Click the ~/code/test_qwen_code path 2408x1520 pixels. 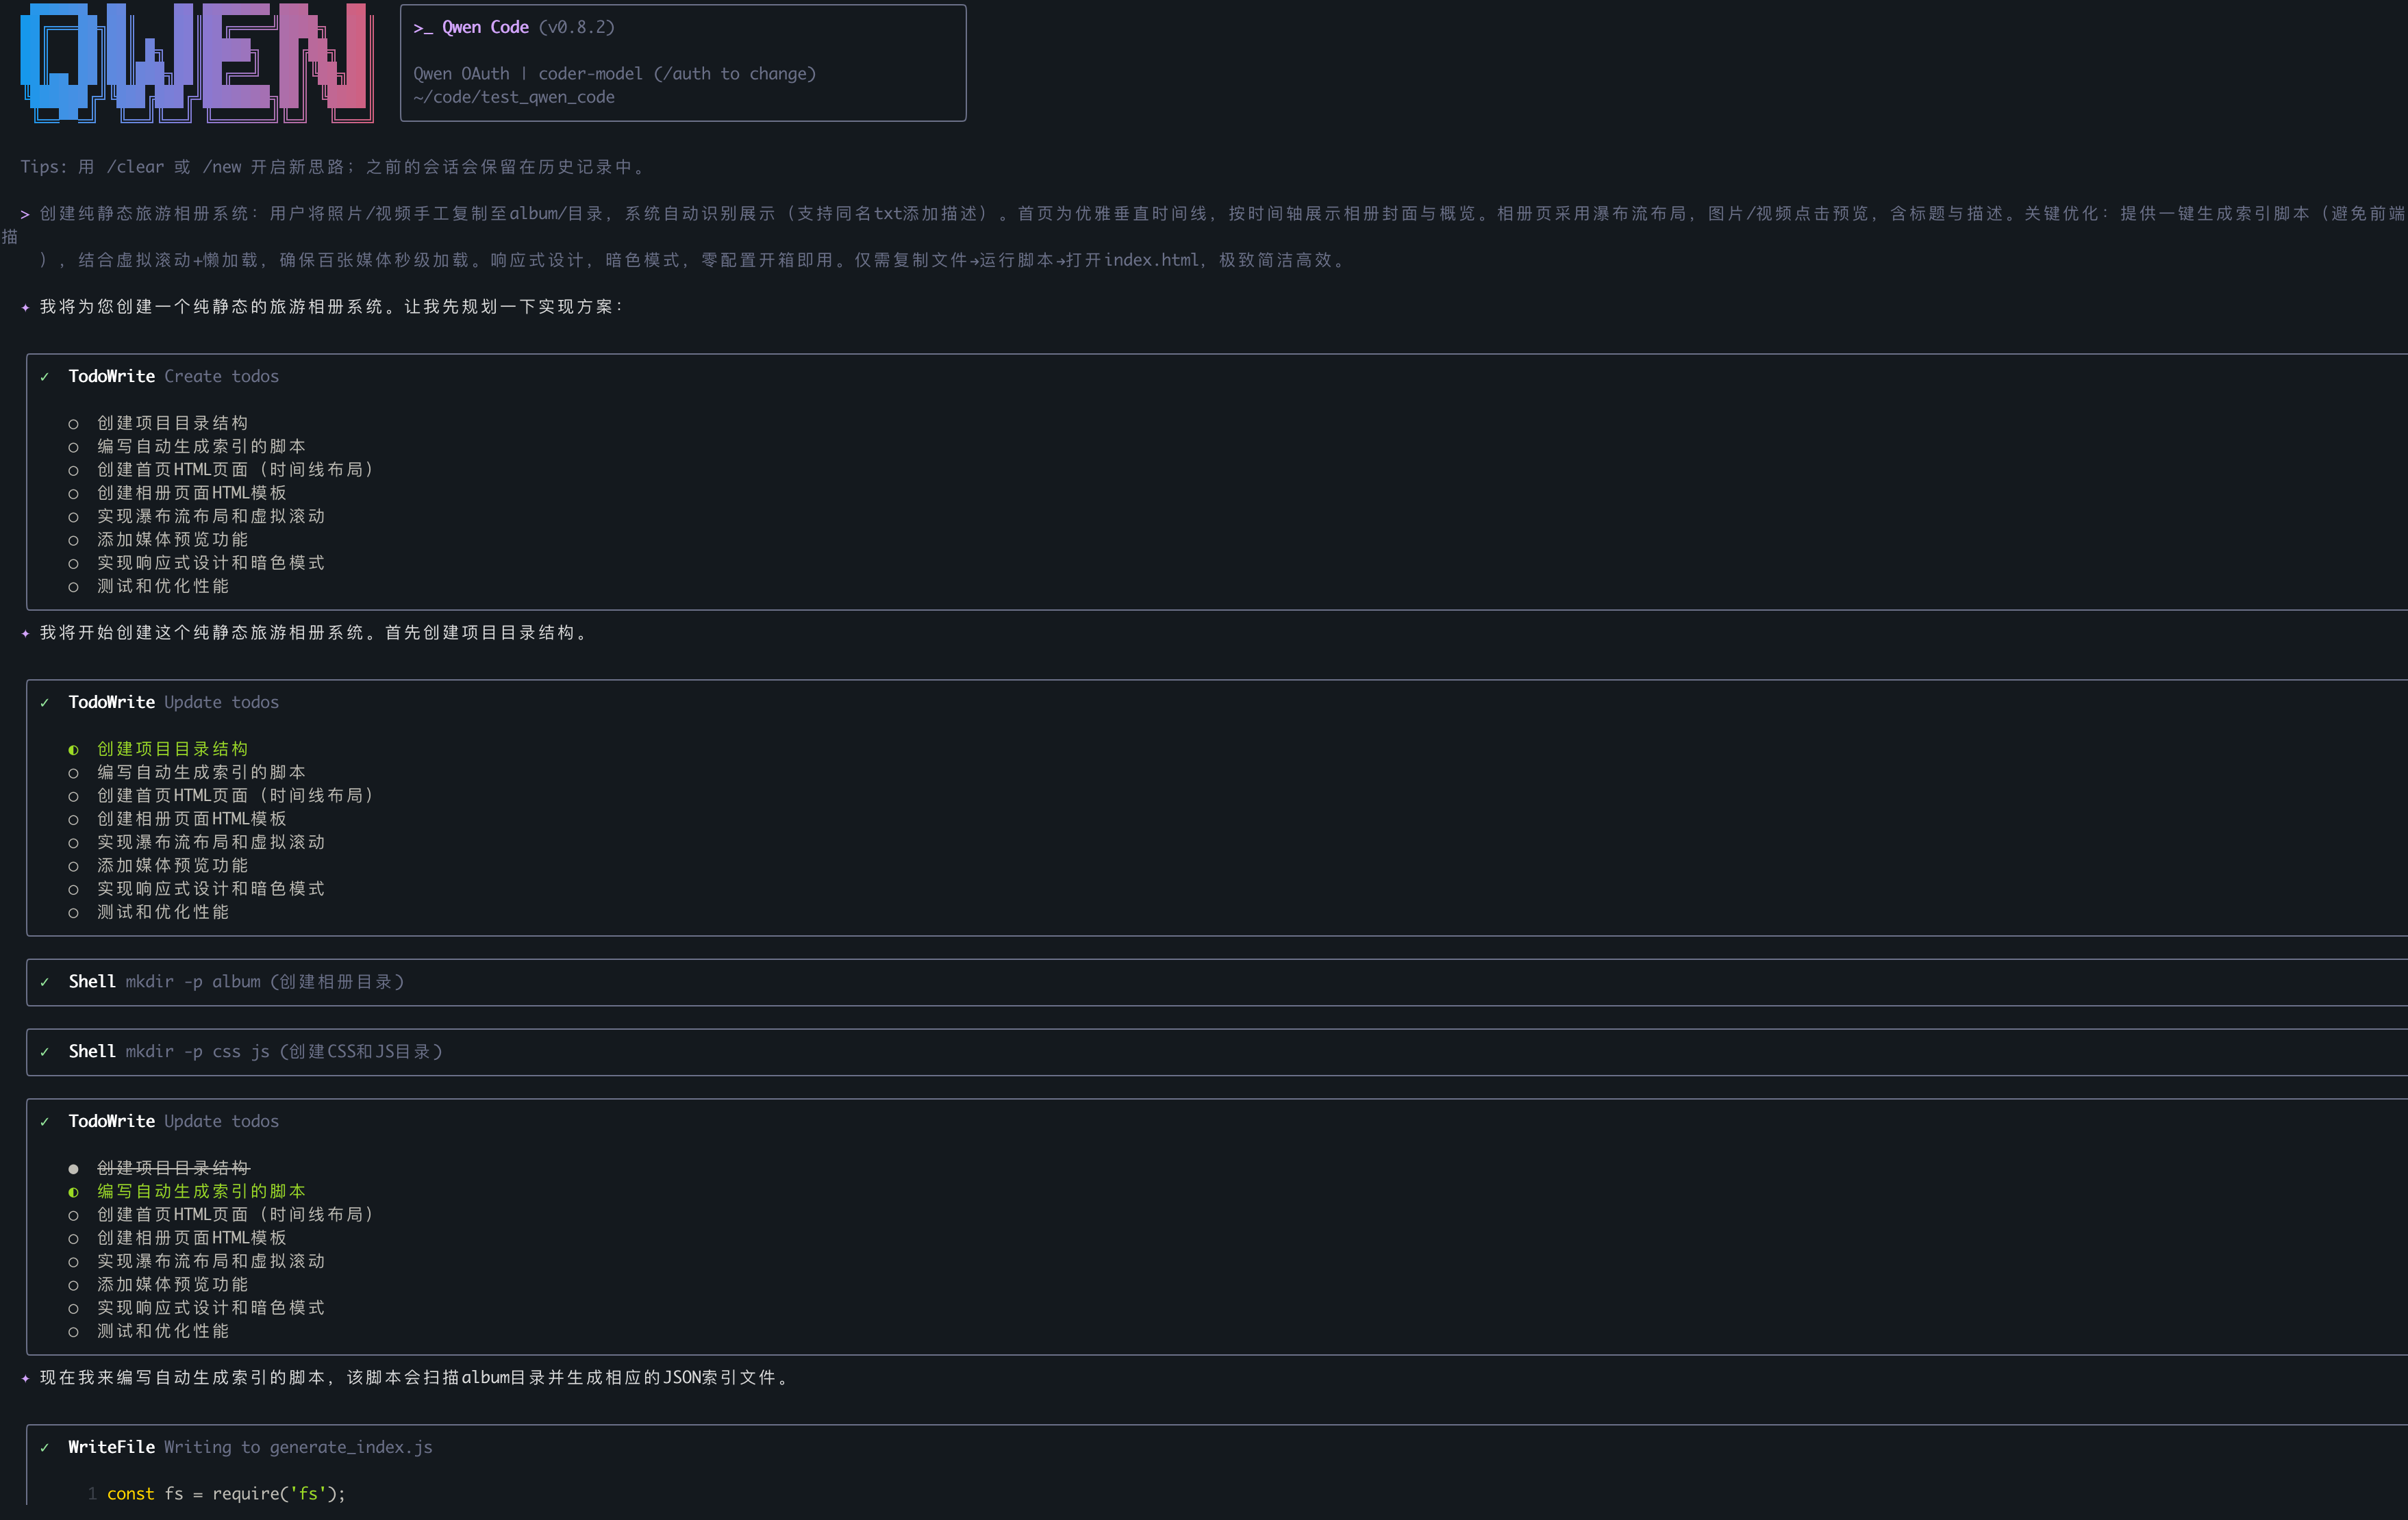point(514,97)
